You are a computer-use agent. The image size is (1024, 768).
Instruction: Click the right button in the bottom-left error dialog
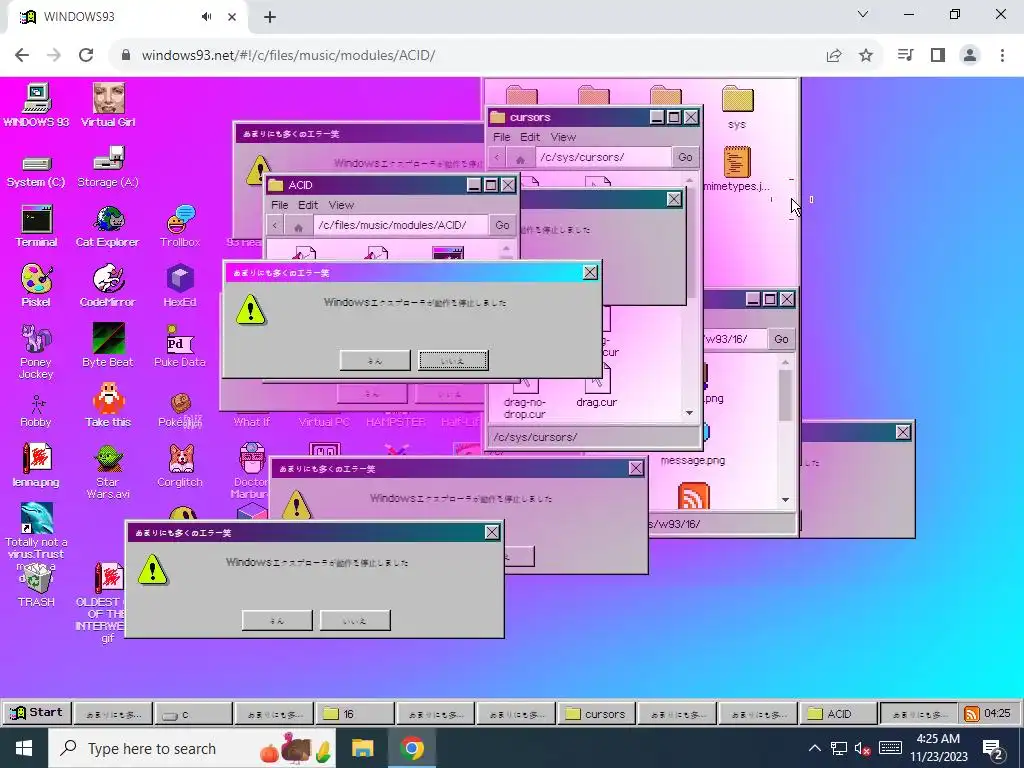coord(355,620)
